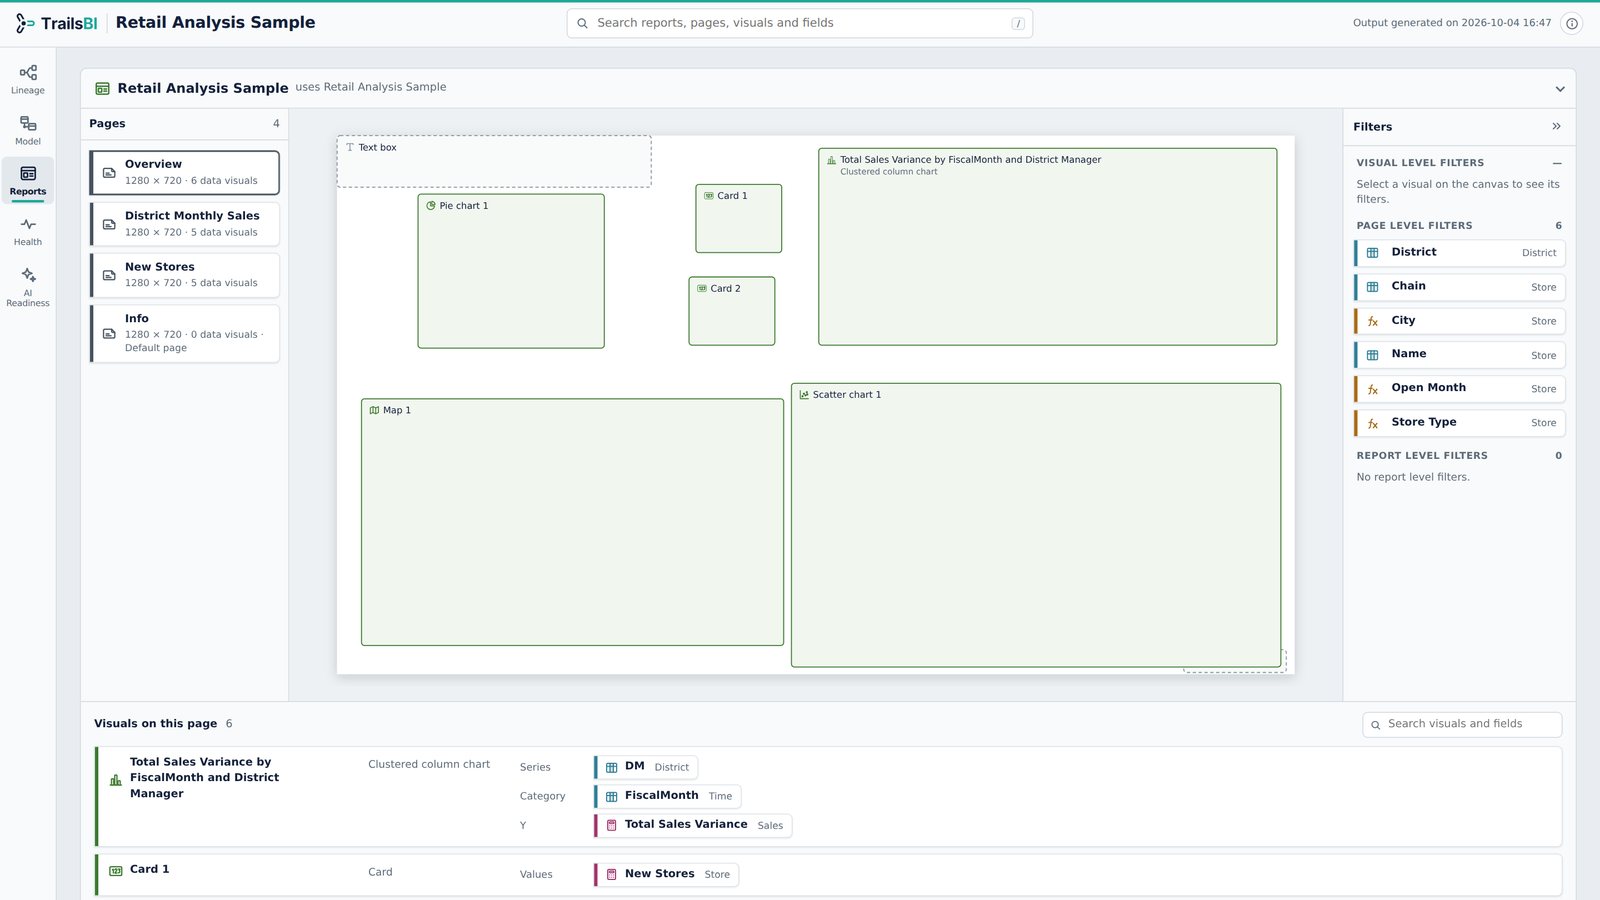Click the info icon beside output timestamp

1572,23
